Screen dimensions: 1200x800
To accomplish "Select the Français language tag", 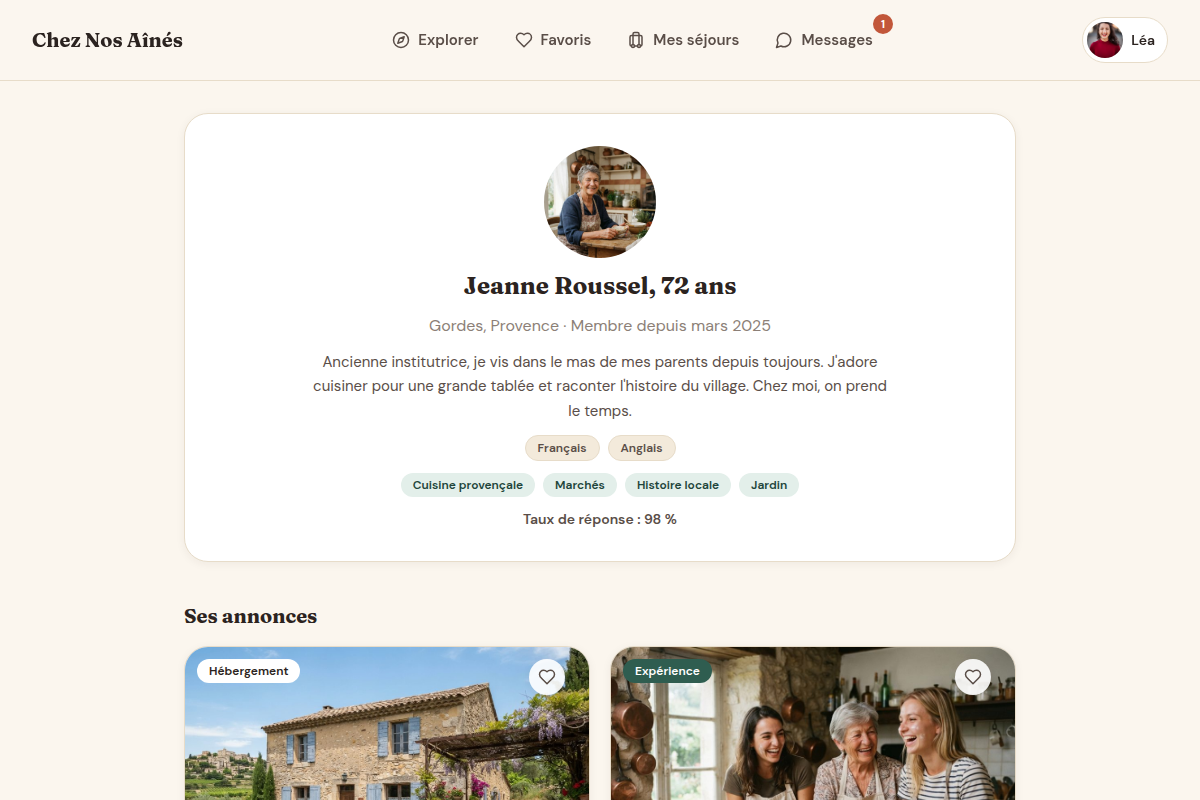I will pyautogui.click(x=562, y=448).
